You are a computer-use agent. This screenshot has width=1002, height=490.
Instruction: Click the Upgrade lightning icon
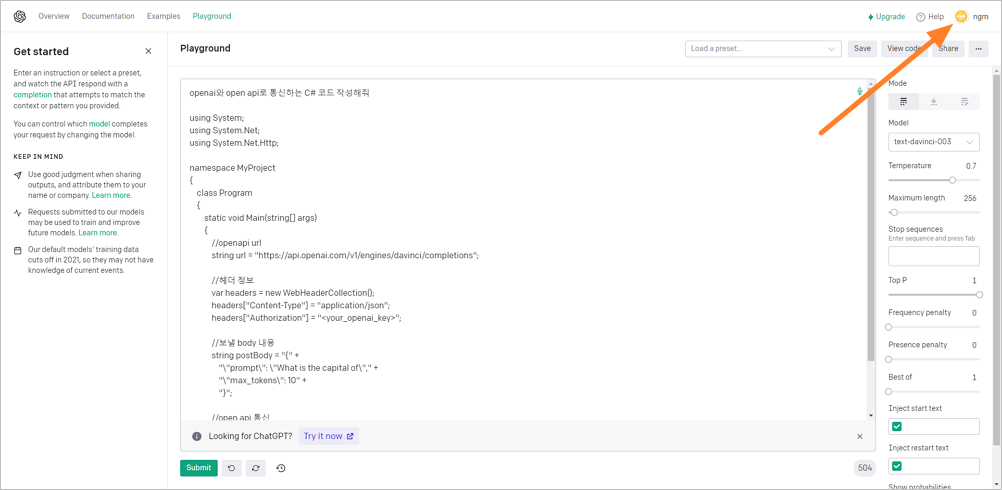coord(870,17)
